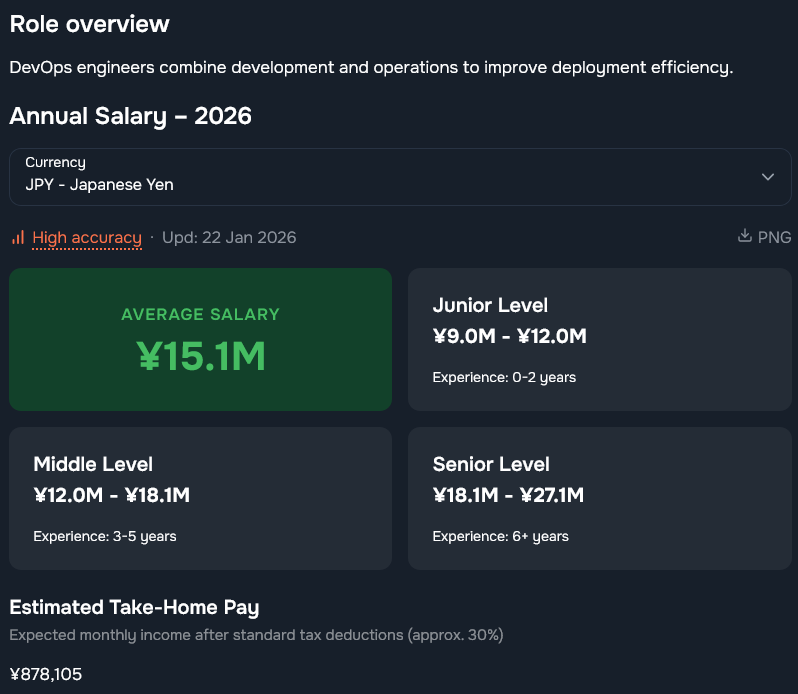798x694 pixels.
Task: Click the Junior ¥9.0M - ¥12.0M range
Action: pyautogui.click(x=509, y=337)
